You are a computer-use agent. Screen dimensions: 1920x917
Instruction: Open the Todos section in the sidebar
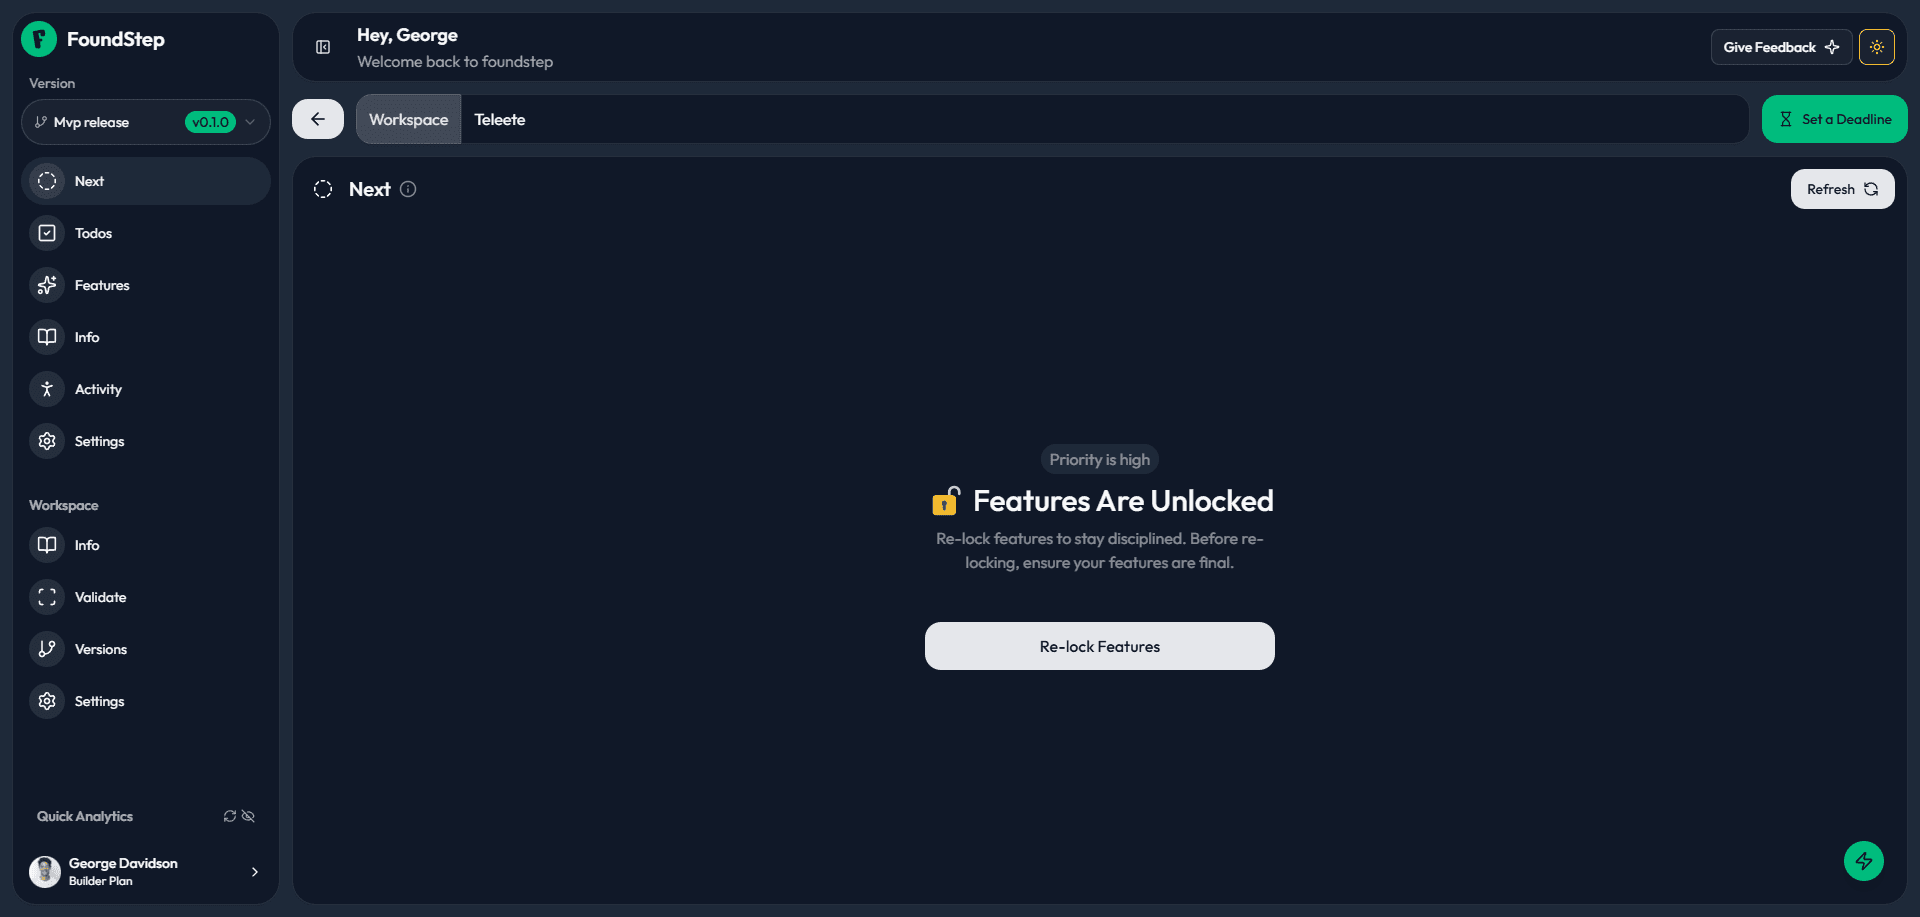(x=91, y=232)
